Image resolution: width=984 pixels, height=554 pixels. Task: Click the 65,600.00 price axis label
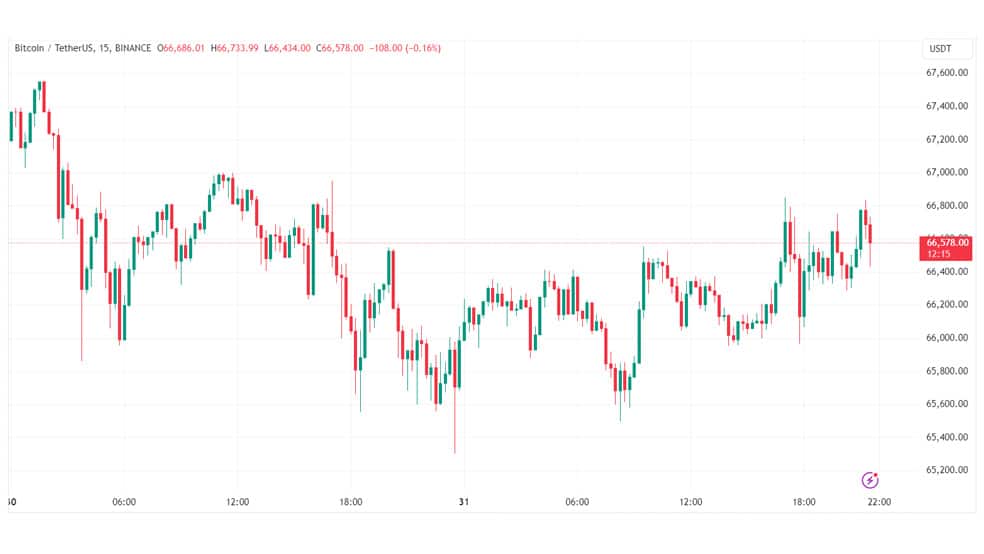[946, 403]
